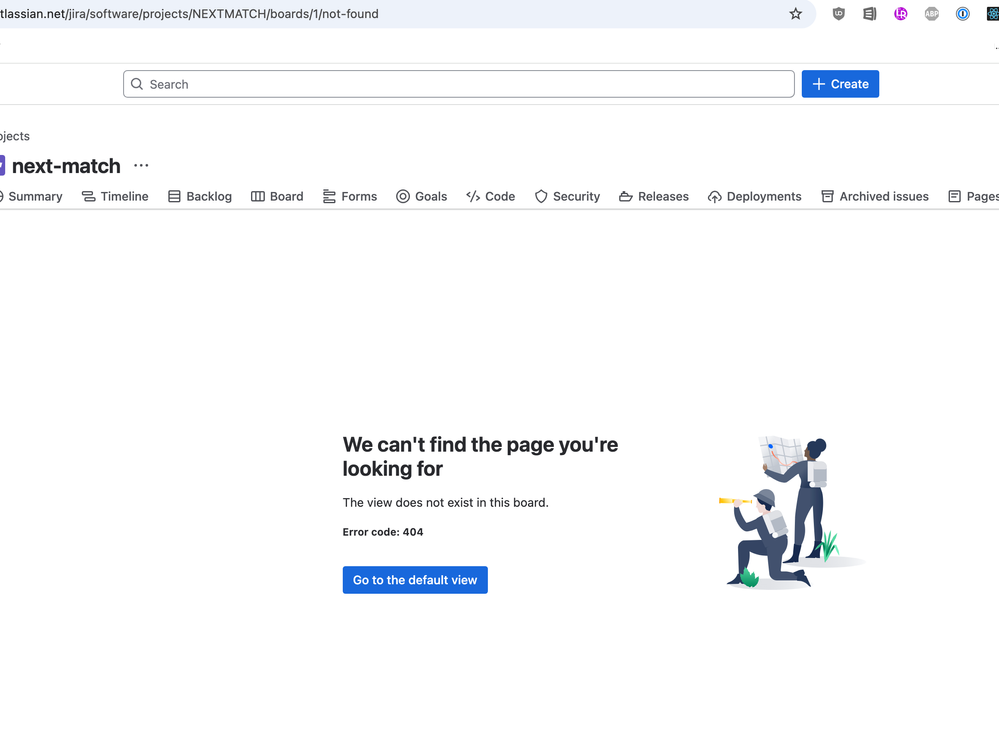999x750 pixels.
Task: Switch to the Deployments tab
Action: [x=755, y=196]
